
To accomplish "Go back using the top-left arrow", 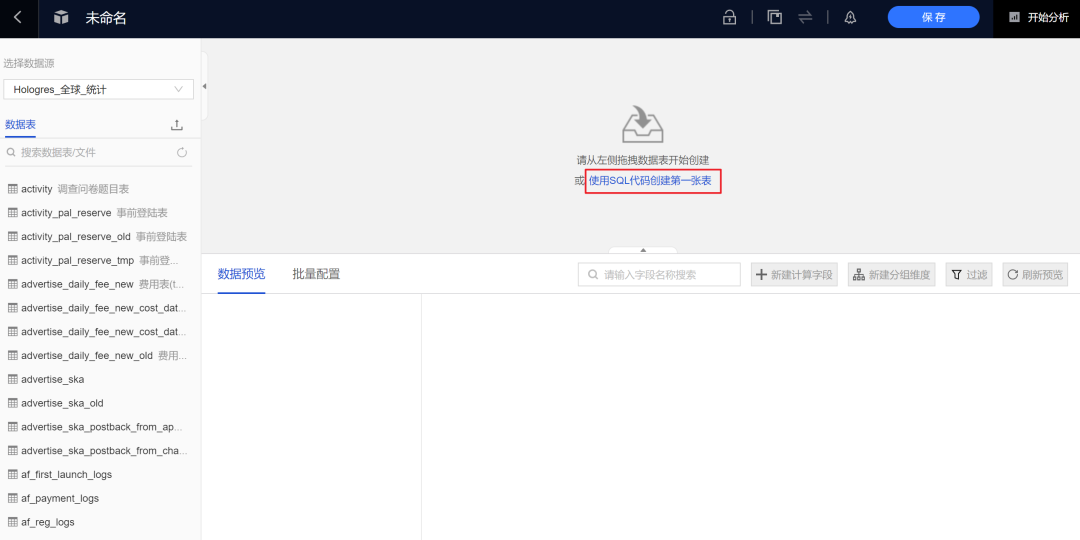I will coord(18,18).
